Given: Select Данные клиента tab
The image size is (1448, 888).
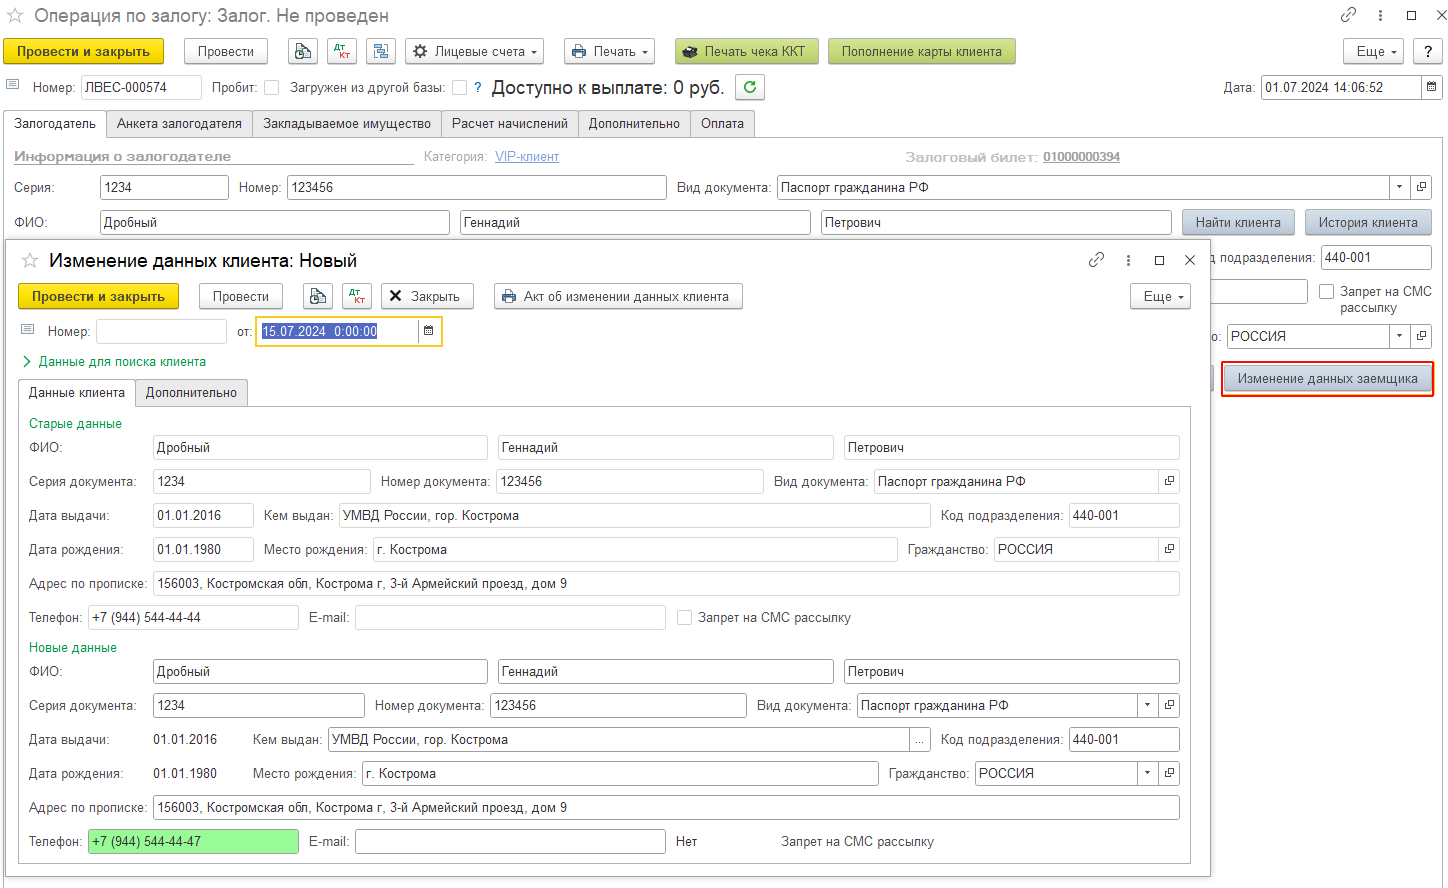Looking at the screenshot, I should coord(77,392).
